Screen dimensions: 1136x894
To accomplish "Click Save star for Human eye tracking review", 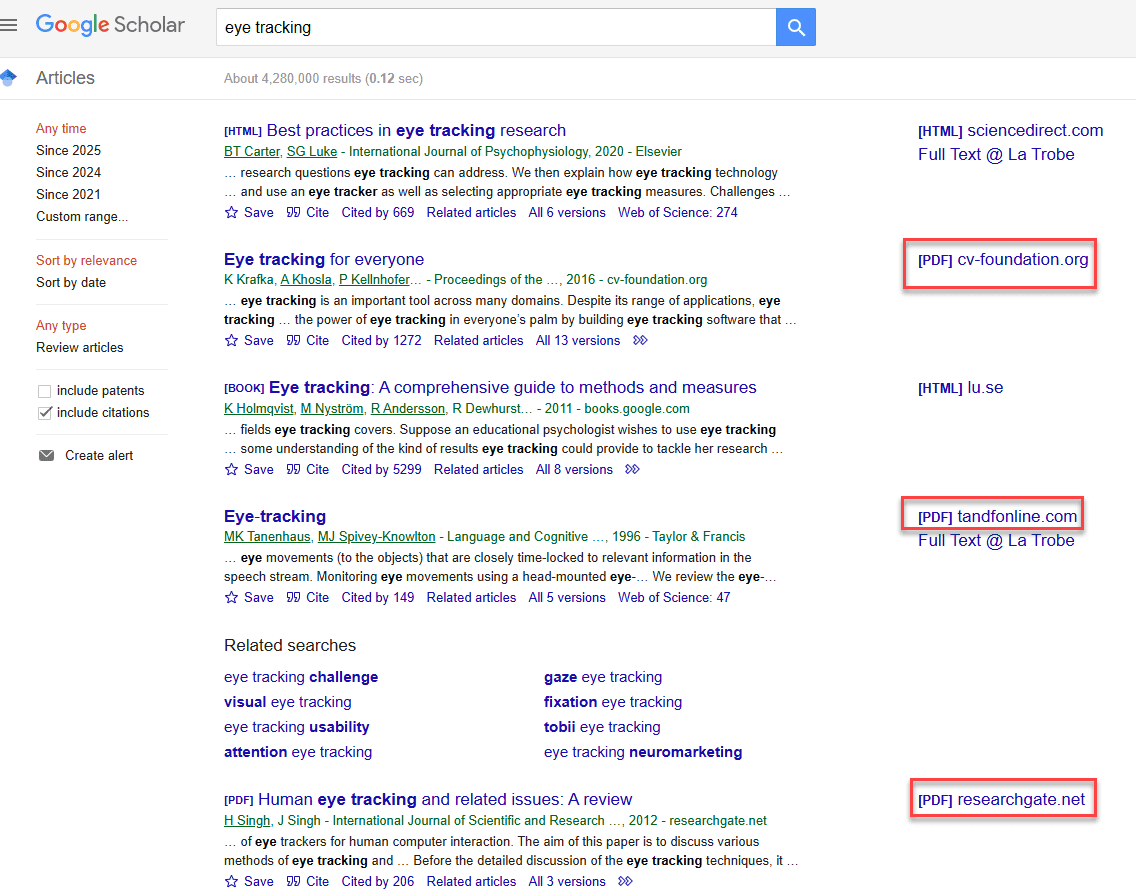I will pos(231,882).
